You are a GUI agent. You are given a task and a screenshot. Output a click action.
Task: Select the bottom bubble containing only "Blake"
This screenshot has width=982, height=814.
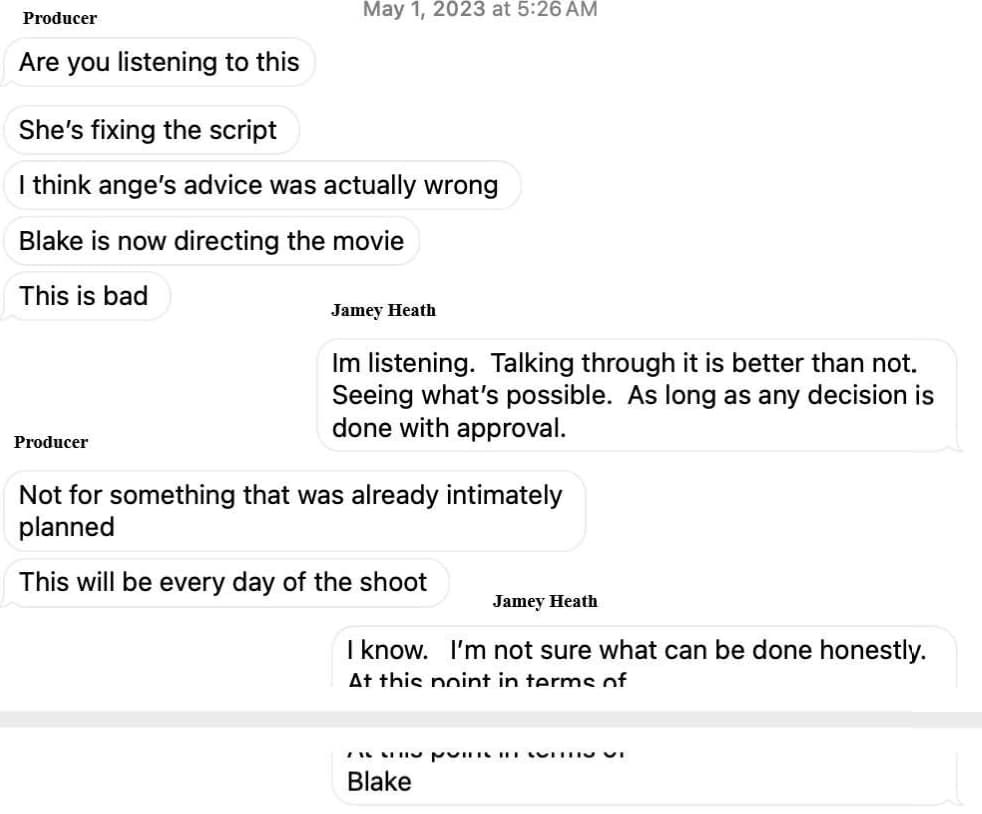point(379,782)
